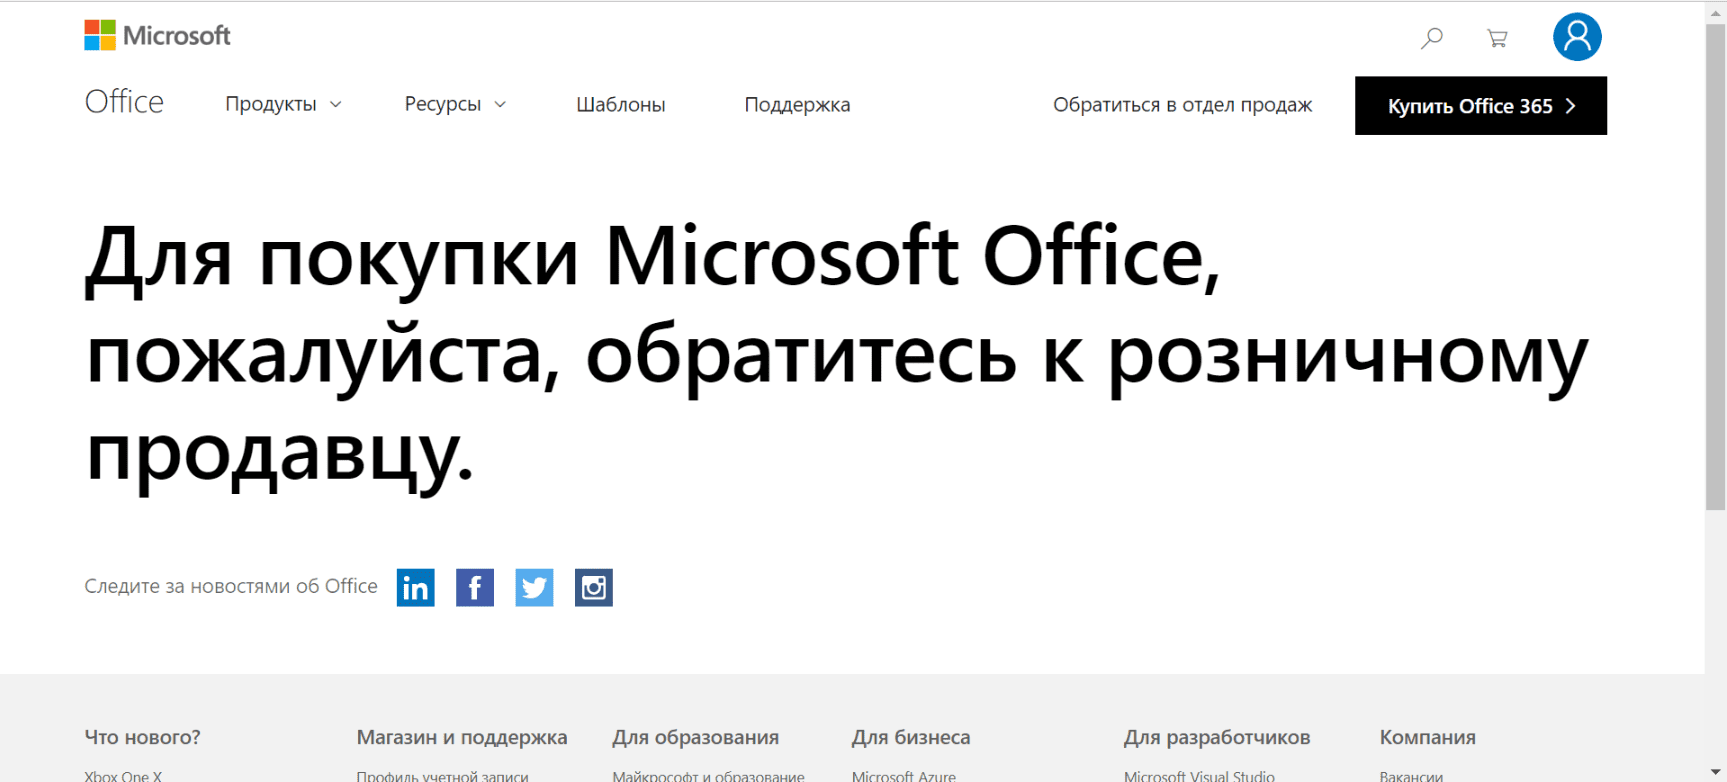
Task: Click the Купить Office 365 button
Action: pyautogui.click(x=1481, y=105)
